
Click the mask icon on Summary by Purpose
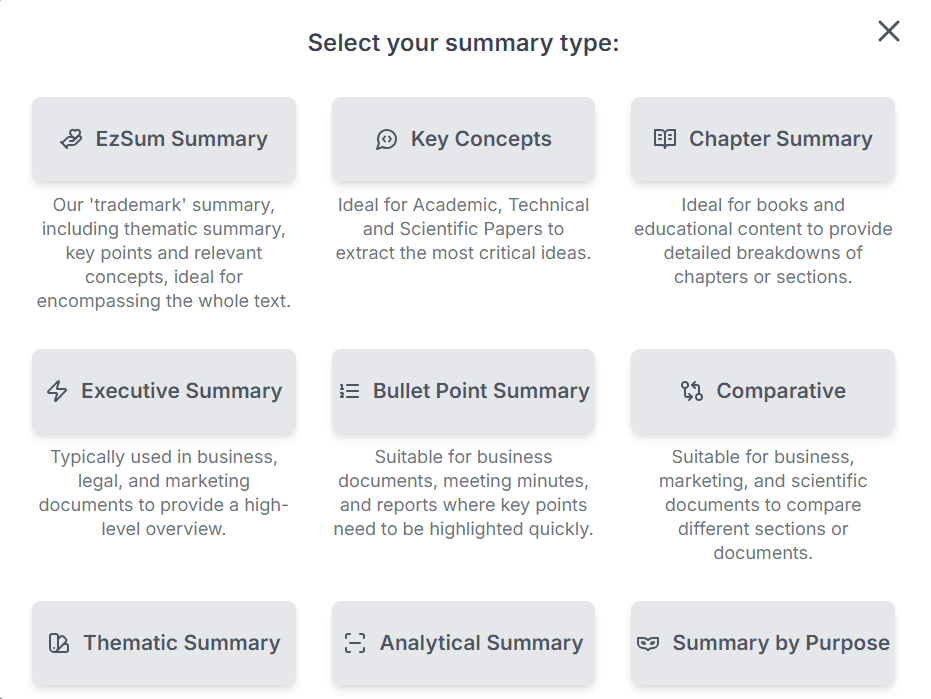648,643
